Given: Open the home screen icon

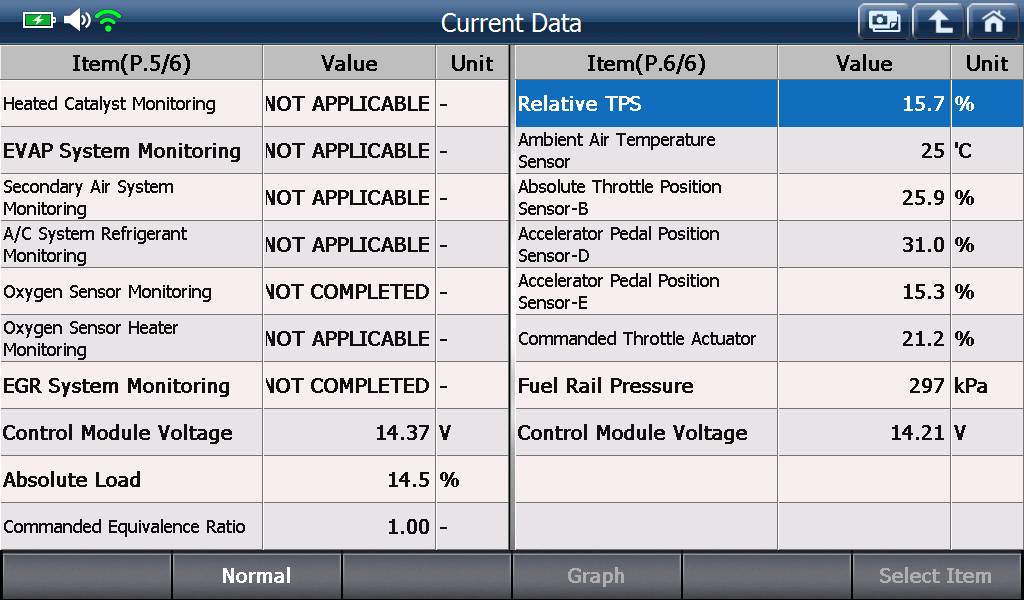Looking at the screenshot, I should 994,22.
